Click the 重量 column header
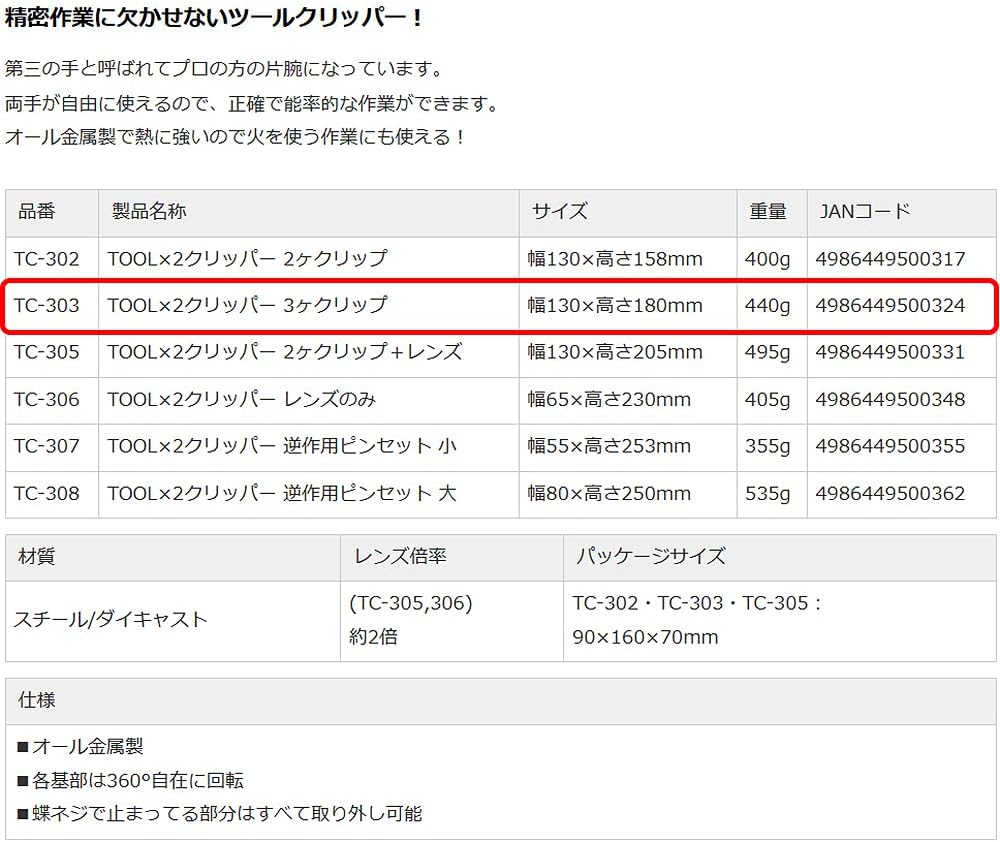This screenshot has height=842, width=1000. pyautogui.click(x=772, y=212)
